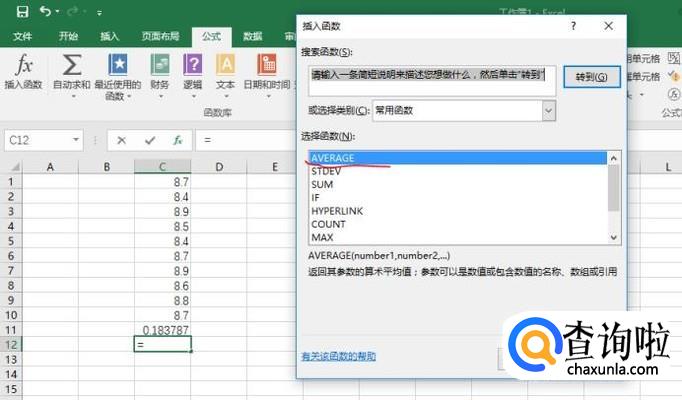
Task: Switch to the 插入 ribbon tab
Action: click(110, 36)
